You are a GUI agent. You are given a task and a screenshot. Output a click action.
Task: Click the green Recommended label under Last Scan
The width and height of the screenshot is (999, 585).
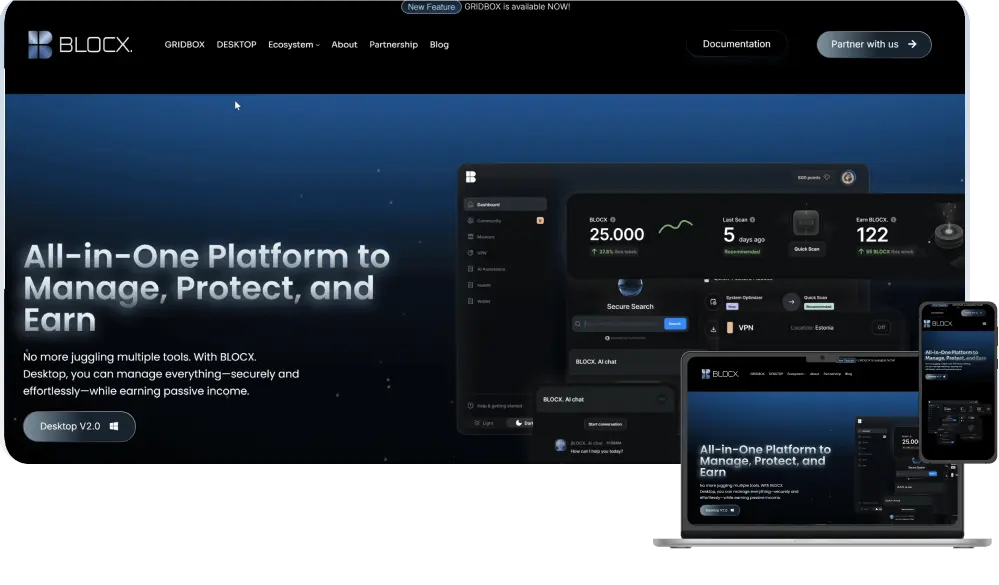click(742, 252)
